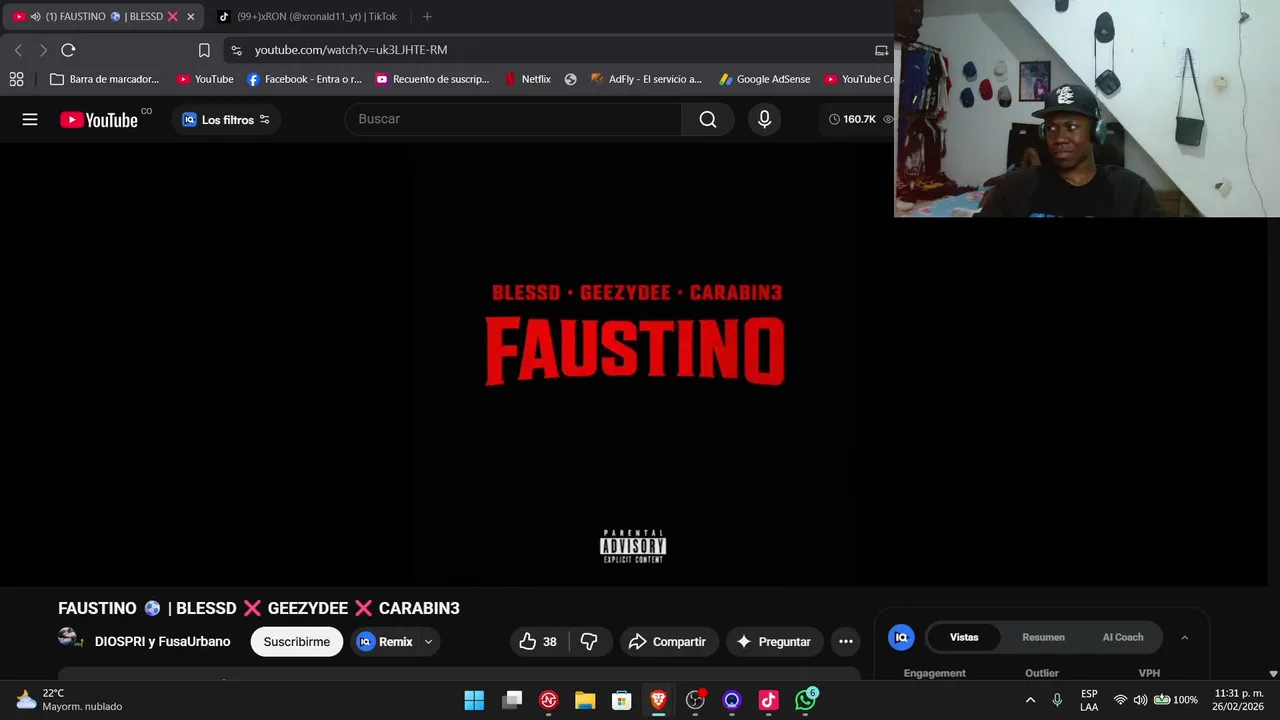Open DIOSPRI y FusaUrbano channel avatar
This screenshot has height=720, width=1280.
[x=70, y=640]
